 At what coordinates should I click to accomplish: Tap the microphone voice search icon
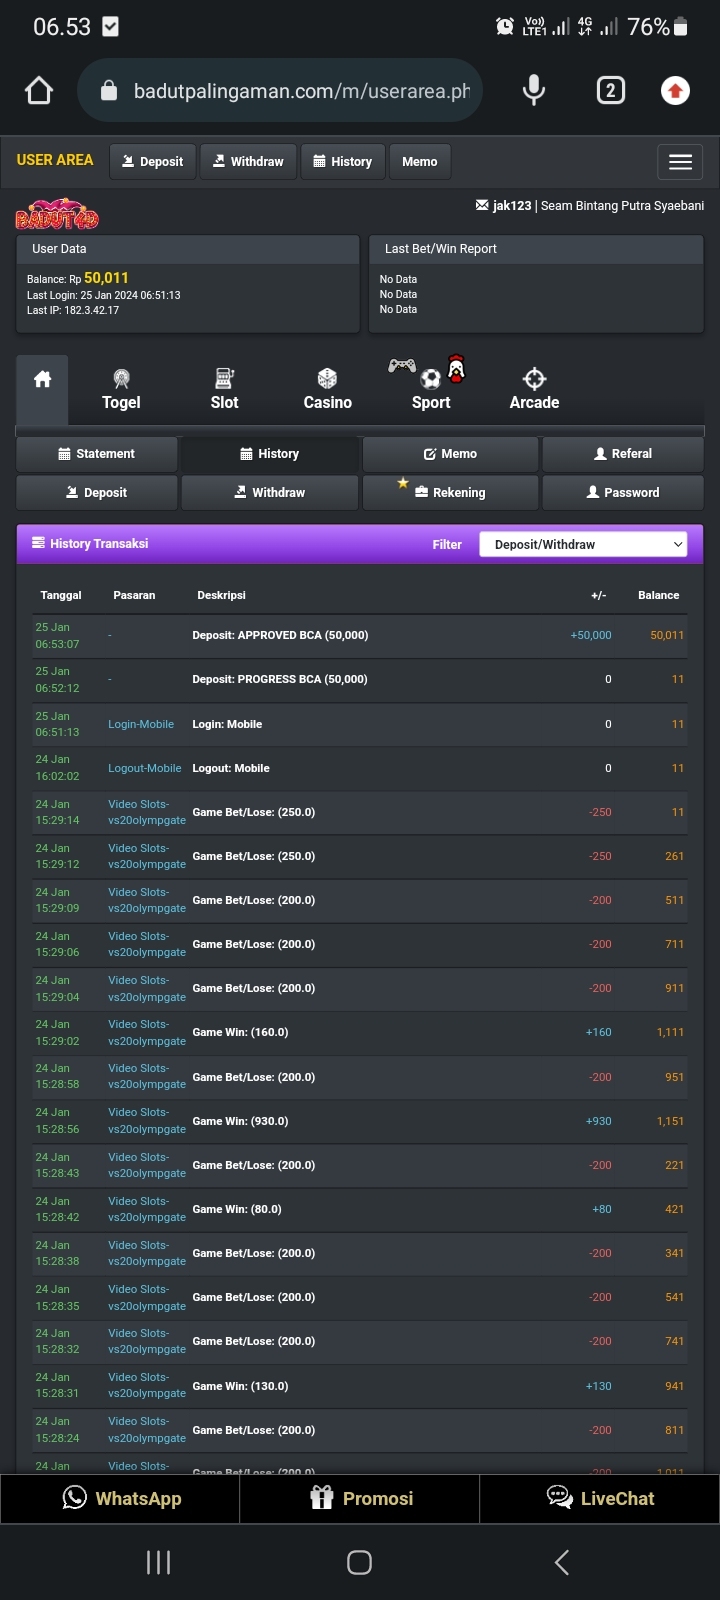(534, 91)
